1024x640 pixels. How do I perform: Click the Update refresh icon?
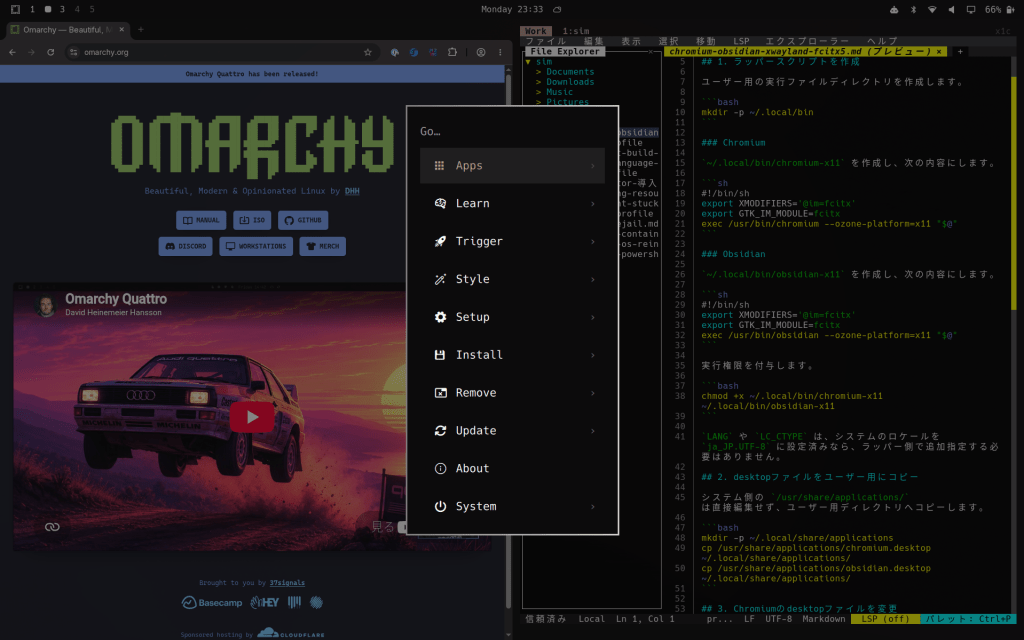click(440, 431)
